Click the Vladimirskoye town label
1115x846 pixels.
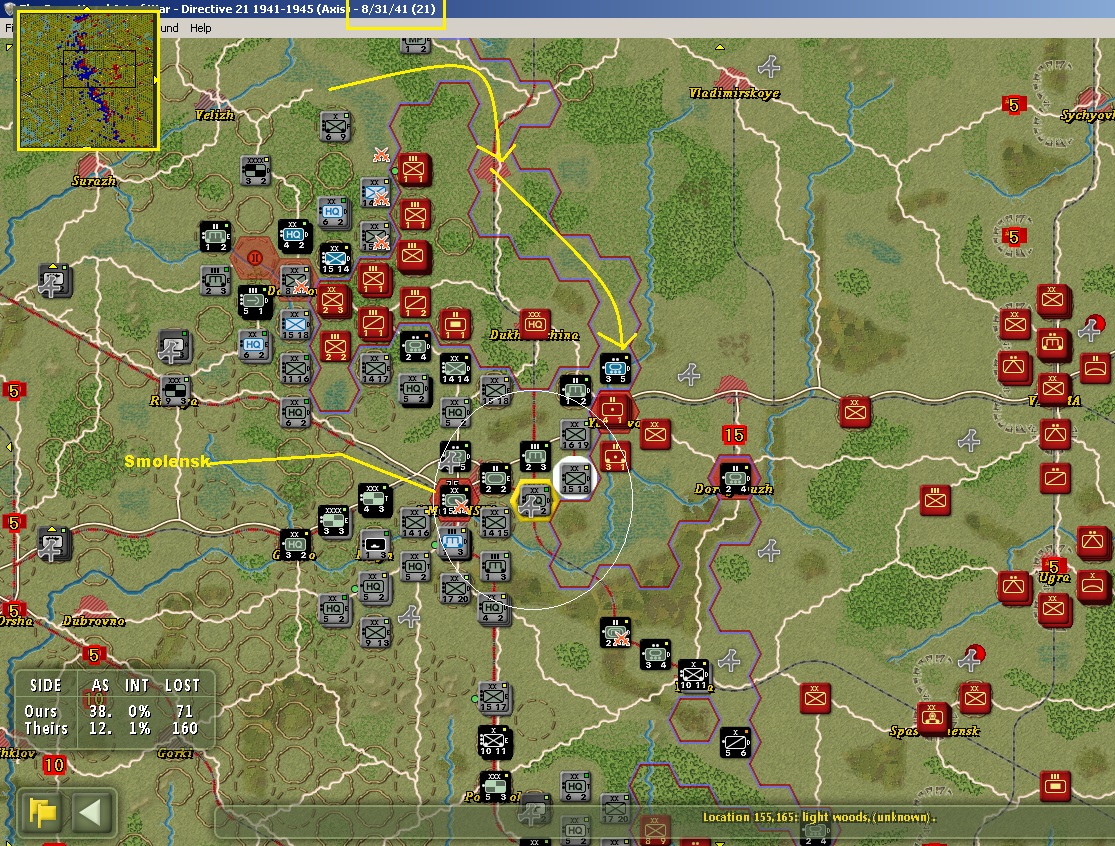tap(734, 93)
